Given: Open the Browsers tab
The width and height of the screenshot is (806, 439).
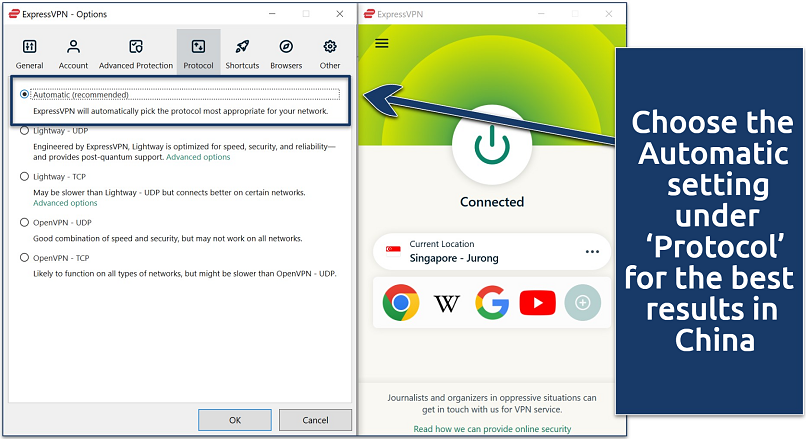Looking at the screenshot, I should click(x=286, y=53).
